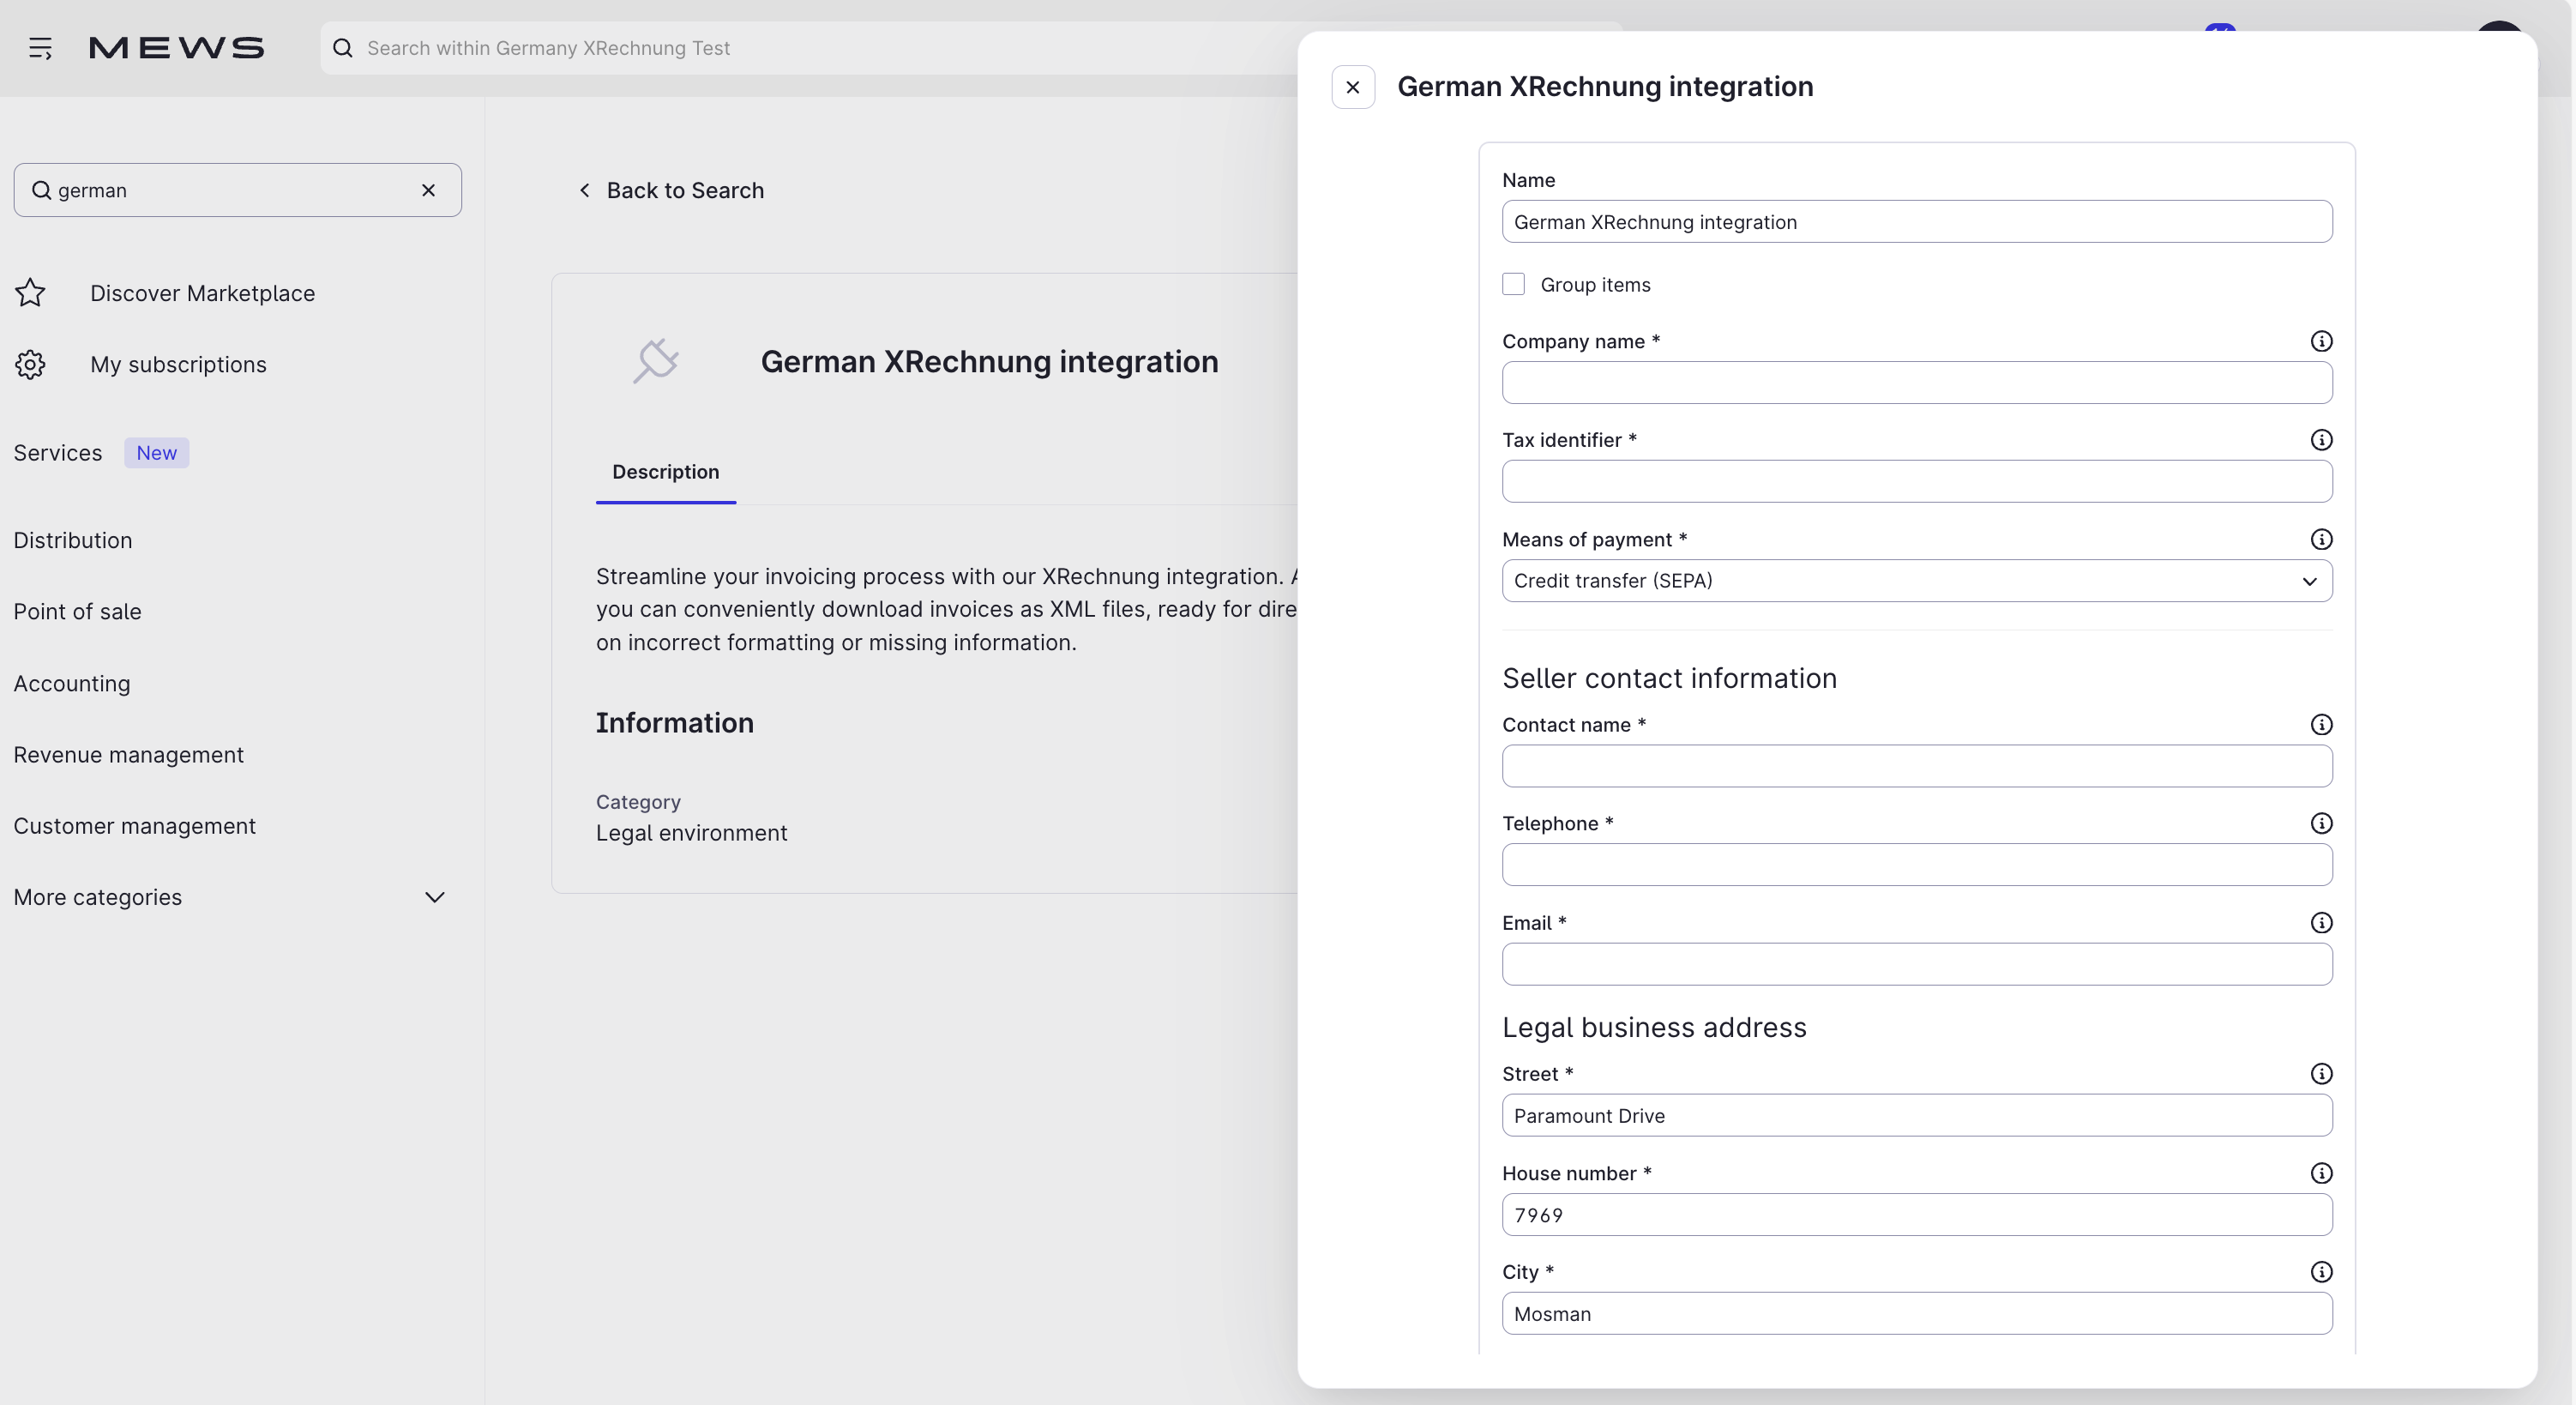Show info for Means of payment
2576x1405 pixels.
(2321, 540)
